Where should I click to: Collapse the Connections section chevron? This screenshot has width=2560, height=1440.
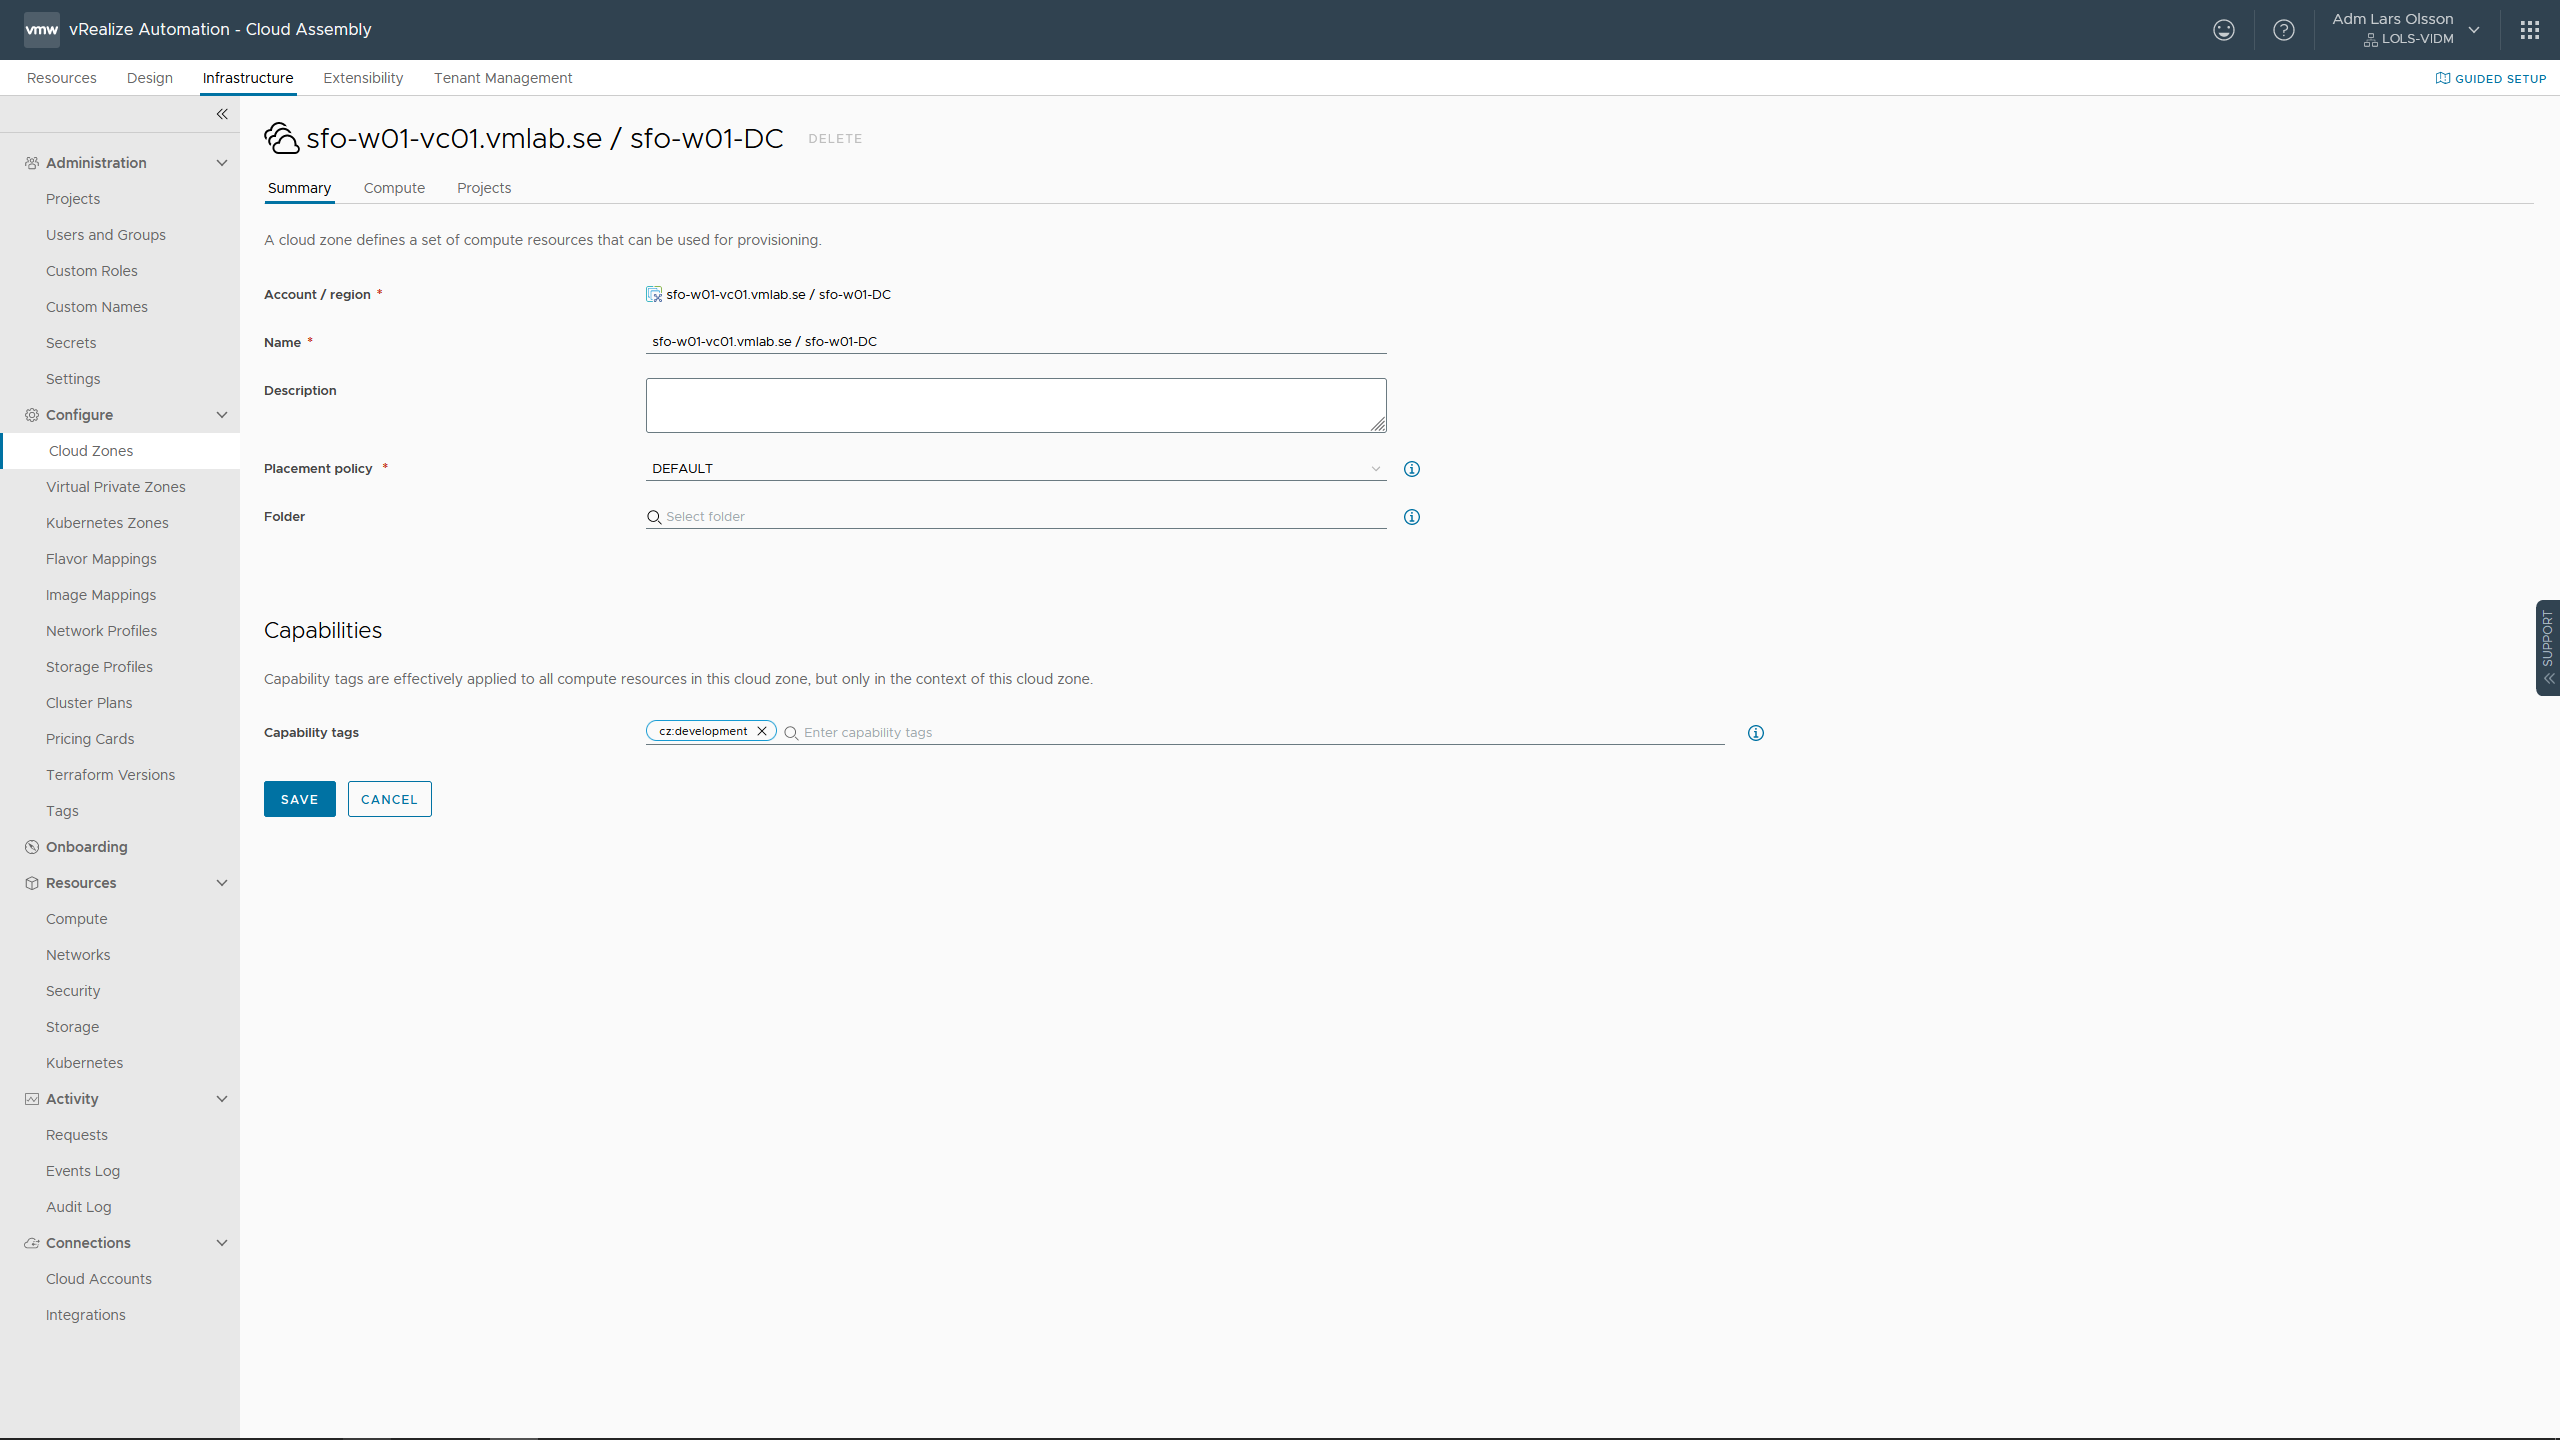point(222,1243)
